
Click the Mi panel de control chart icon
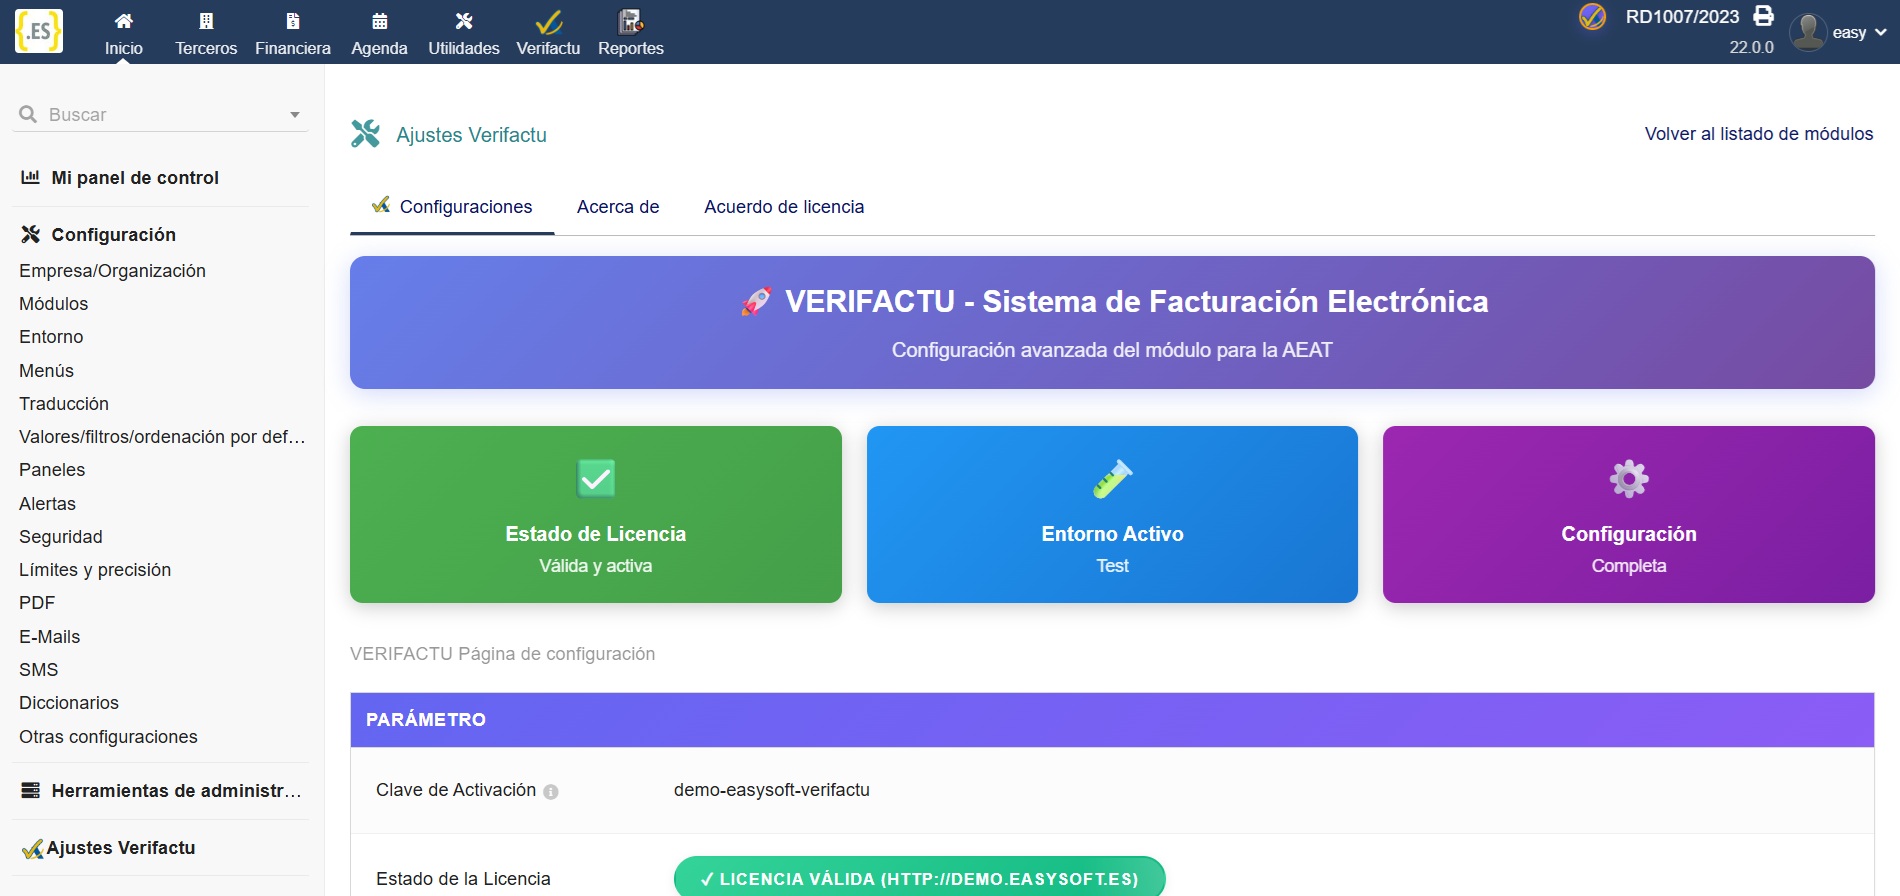pyautogui.click(x=31, y=177)
